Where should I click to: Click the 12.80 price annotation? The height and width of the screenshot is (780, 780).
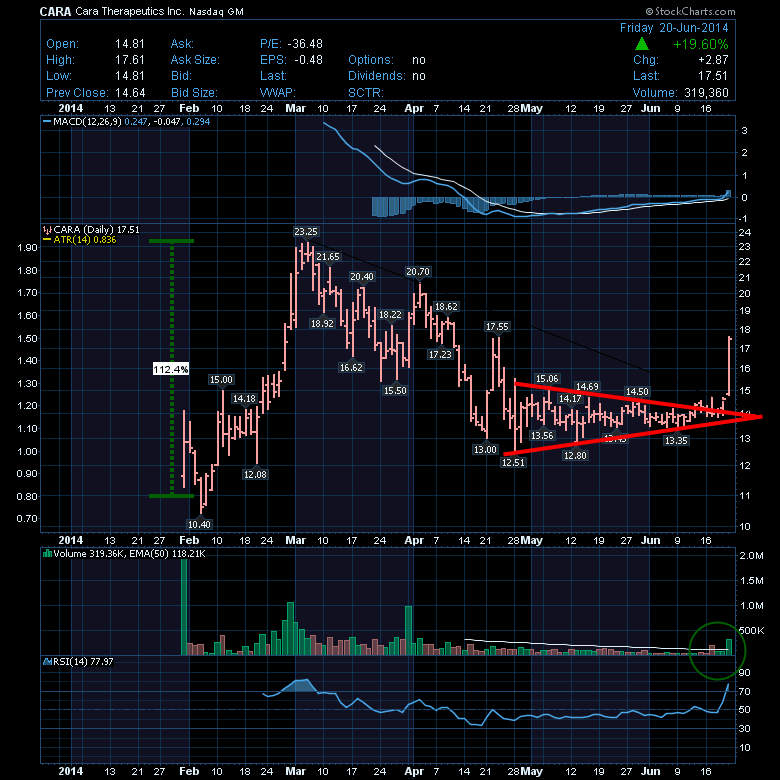tap(575, 455)
